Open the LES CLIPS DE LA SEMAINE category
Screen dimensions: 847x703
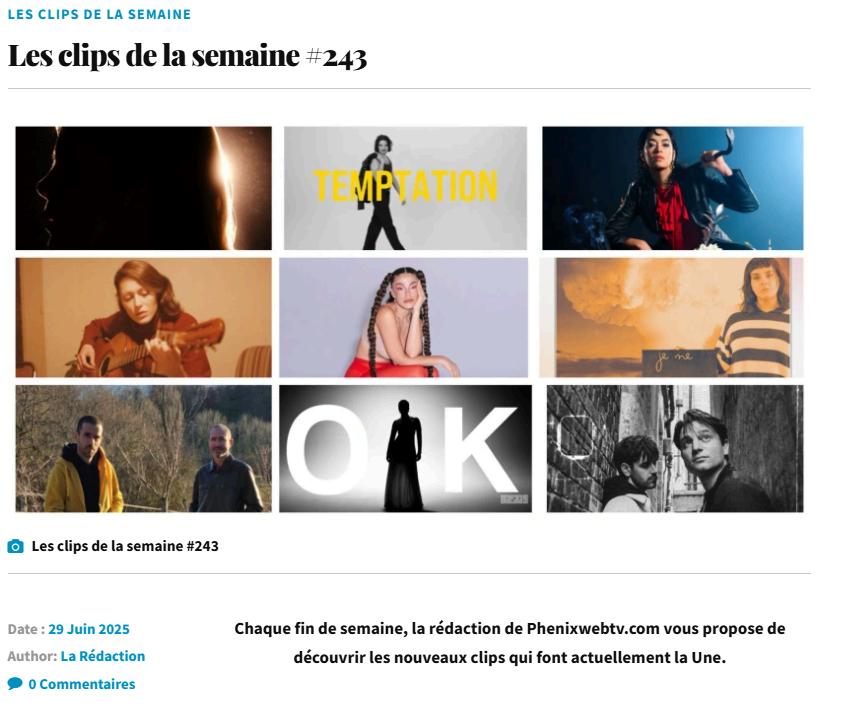point(99,14)
